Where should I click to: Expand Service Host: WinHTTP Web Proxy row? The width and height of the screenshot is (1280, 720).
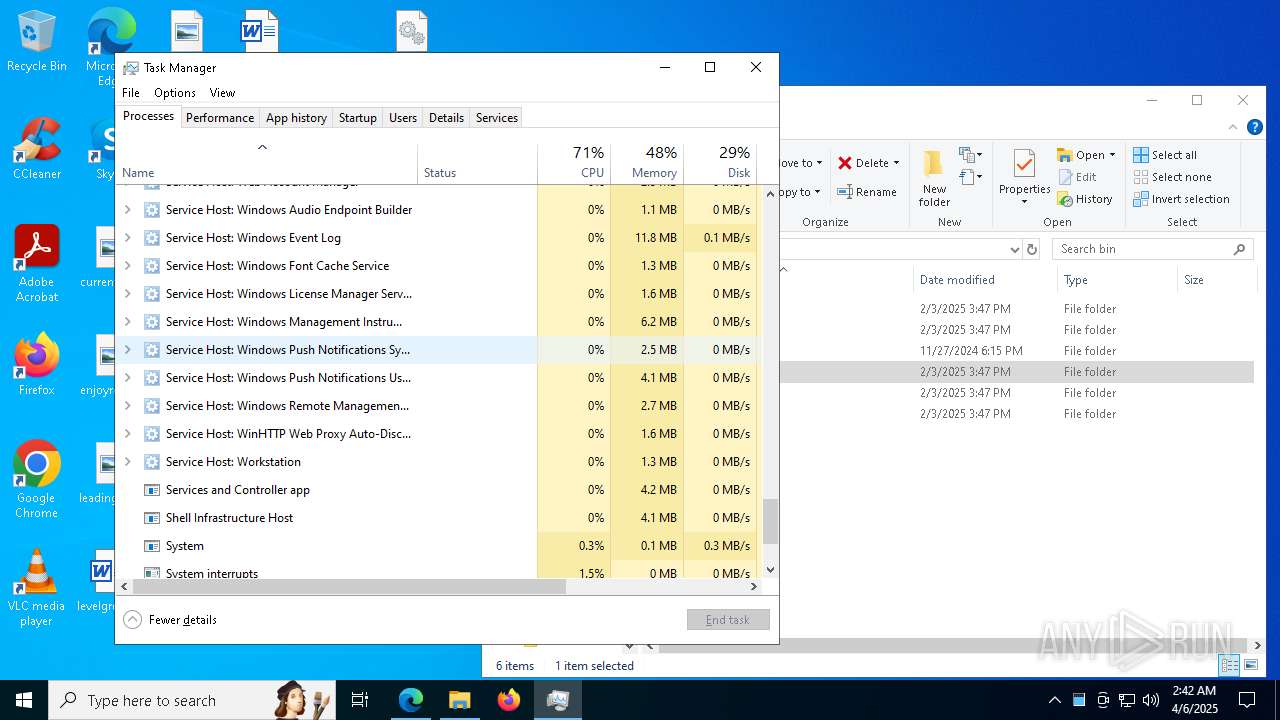point(127,434)
